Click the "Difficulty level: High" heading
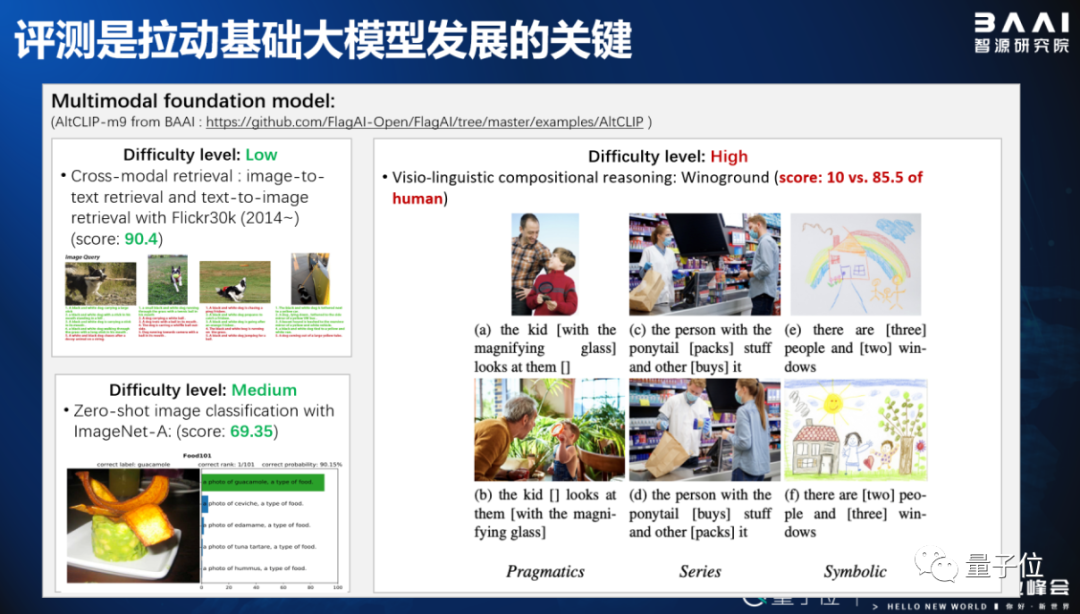The image size is (1080, 614). [667, 156]
